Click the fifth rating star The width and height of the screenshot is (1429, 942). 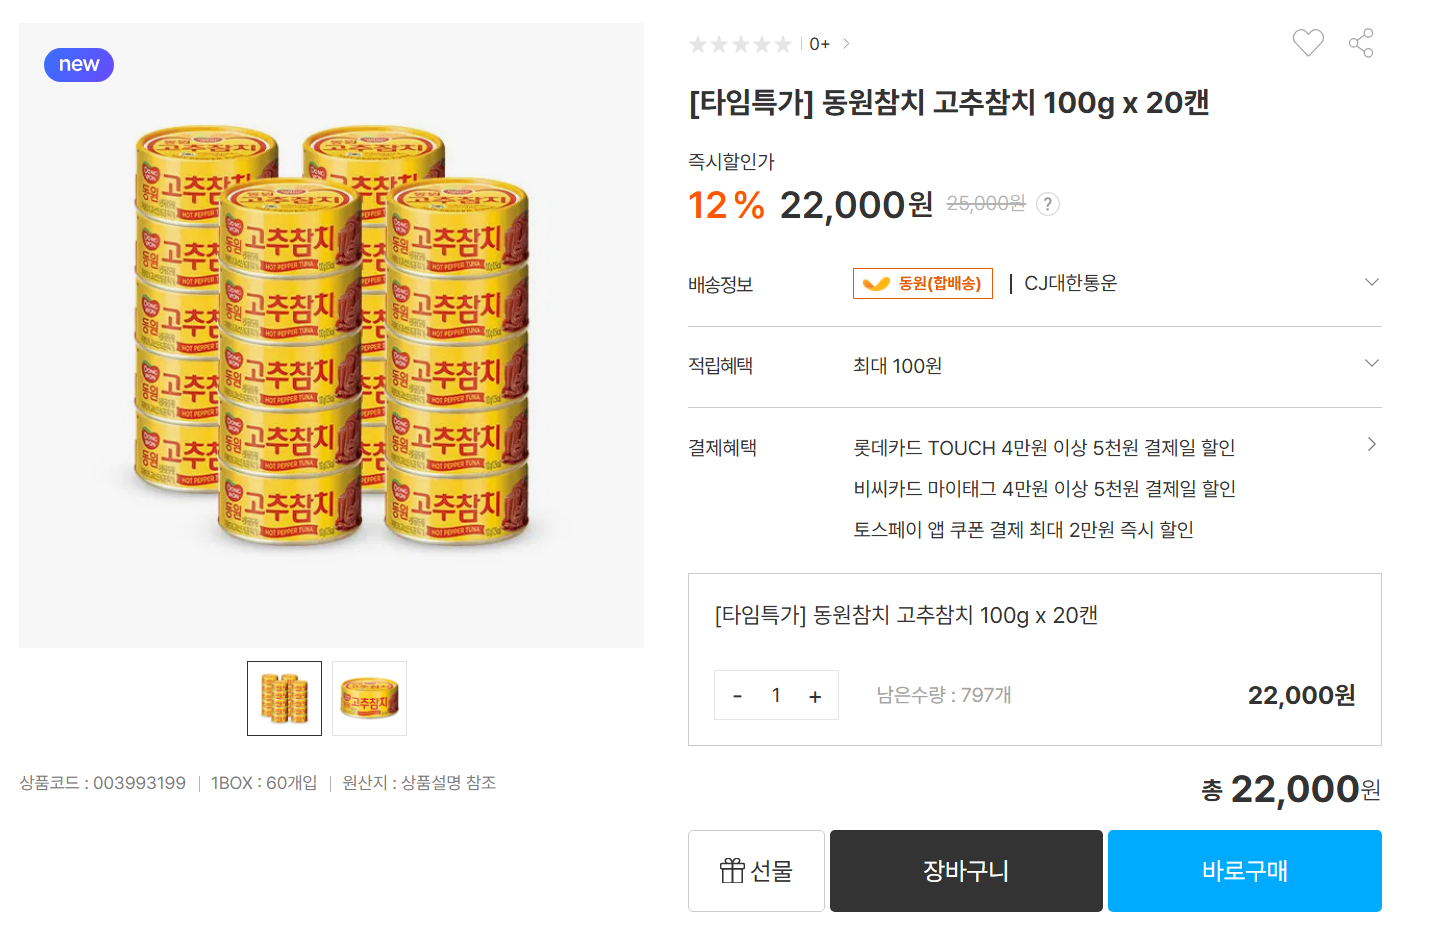point(783,43)
